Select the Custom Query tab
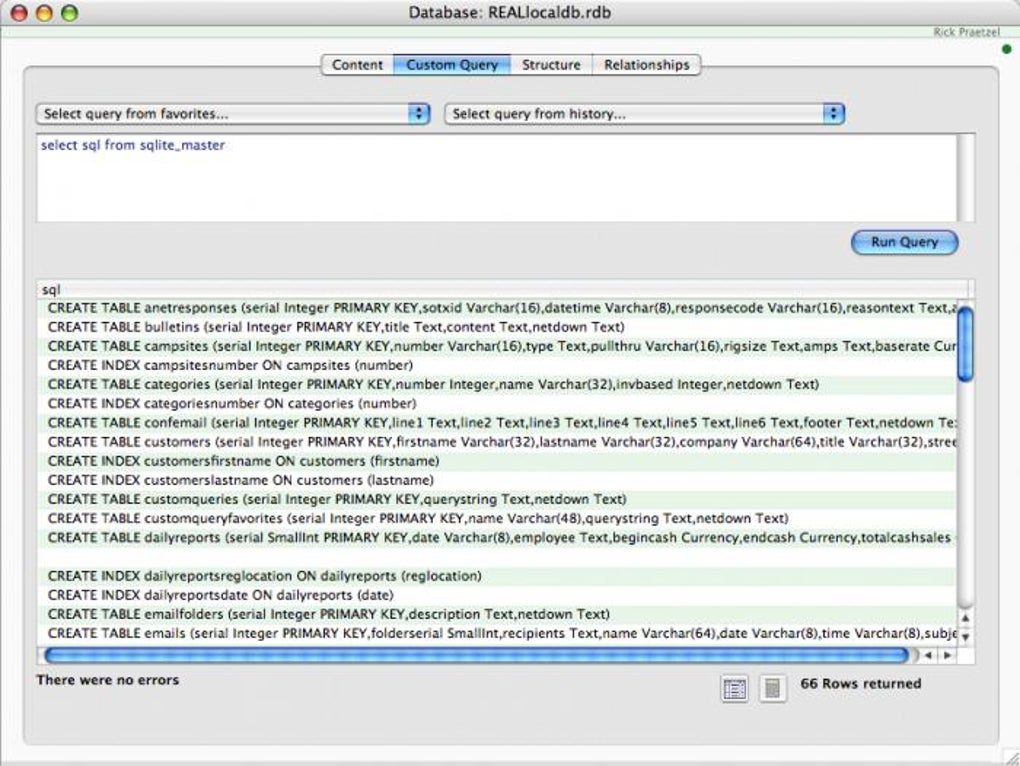 [x=452, y=65]
